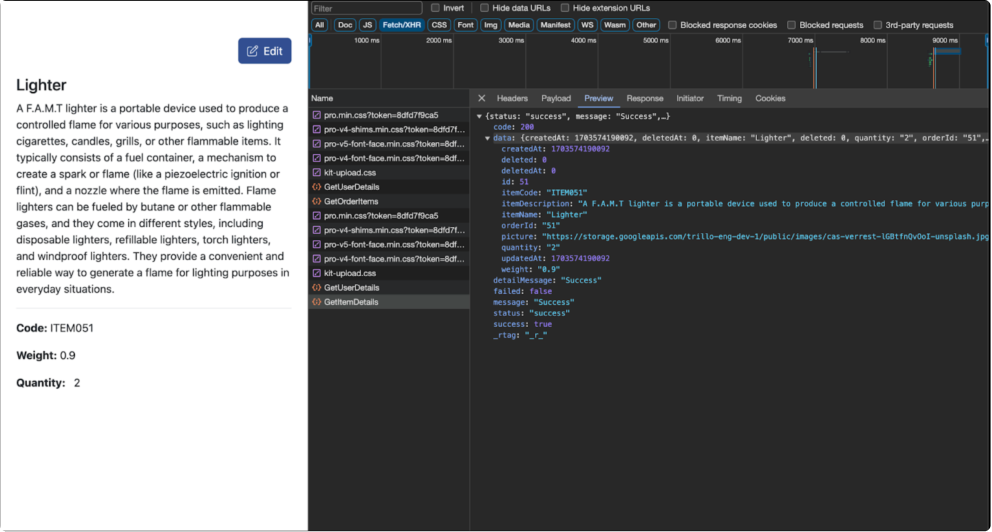This screenshot has width=992, height=532.
Task: Click the Edit button on item page
Action: [264, 51]
